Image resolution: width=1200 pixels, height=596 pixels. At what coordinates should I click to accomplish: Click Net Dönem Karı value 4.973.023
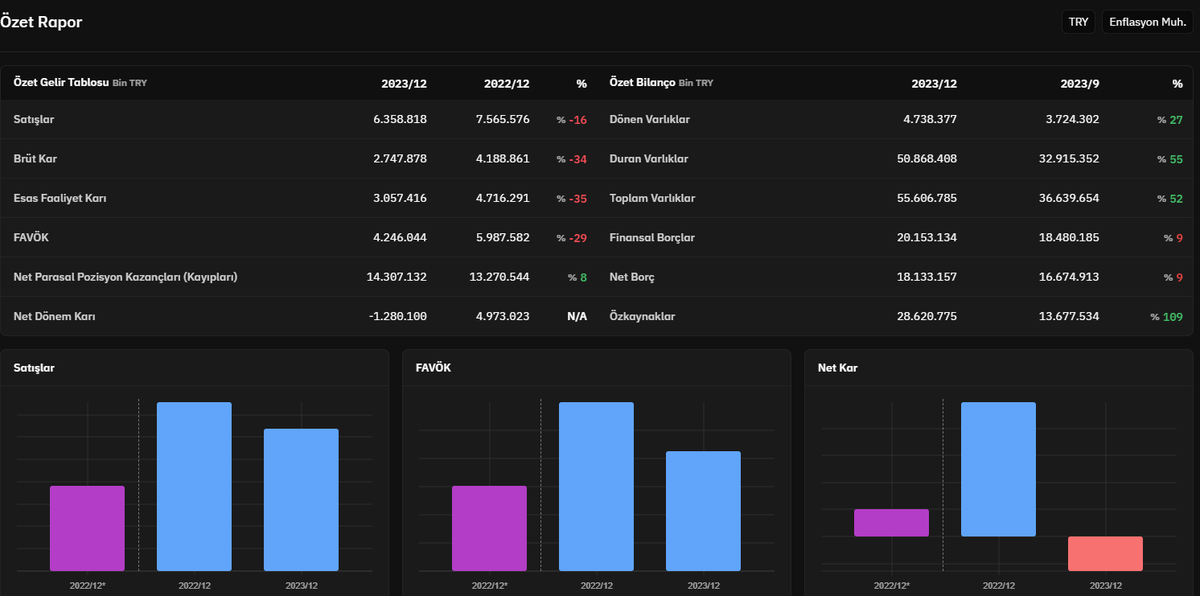(x=502, y=316)
